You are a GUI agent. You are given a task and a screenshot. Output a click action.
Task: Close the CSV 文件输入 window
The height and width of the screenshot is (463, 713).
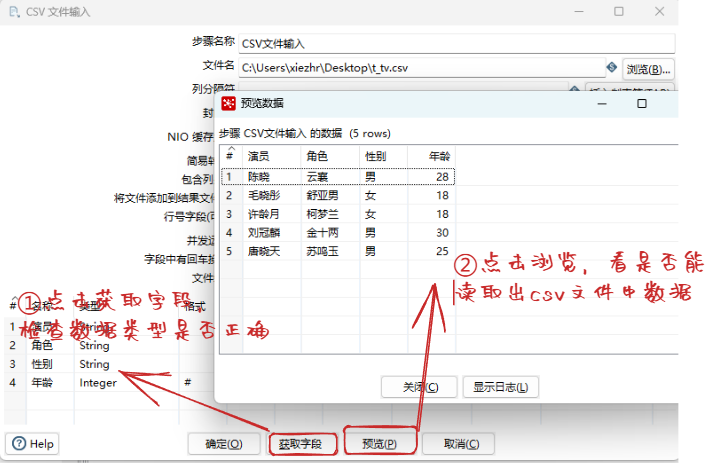tap(659, 11)
